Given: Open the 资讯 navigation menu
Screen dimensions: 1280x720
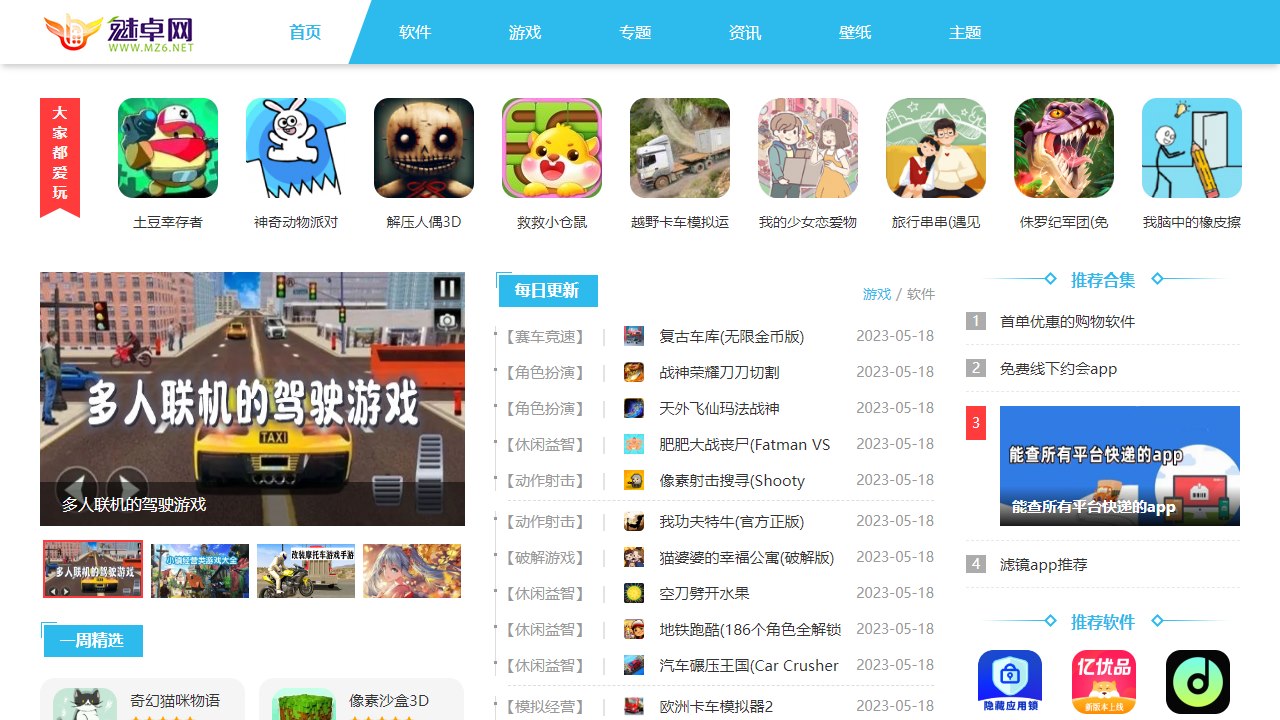Looking at the screenshot, I should [745, 32].
